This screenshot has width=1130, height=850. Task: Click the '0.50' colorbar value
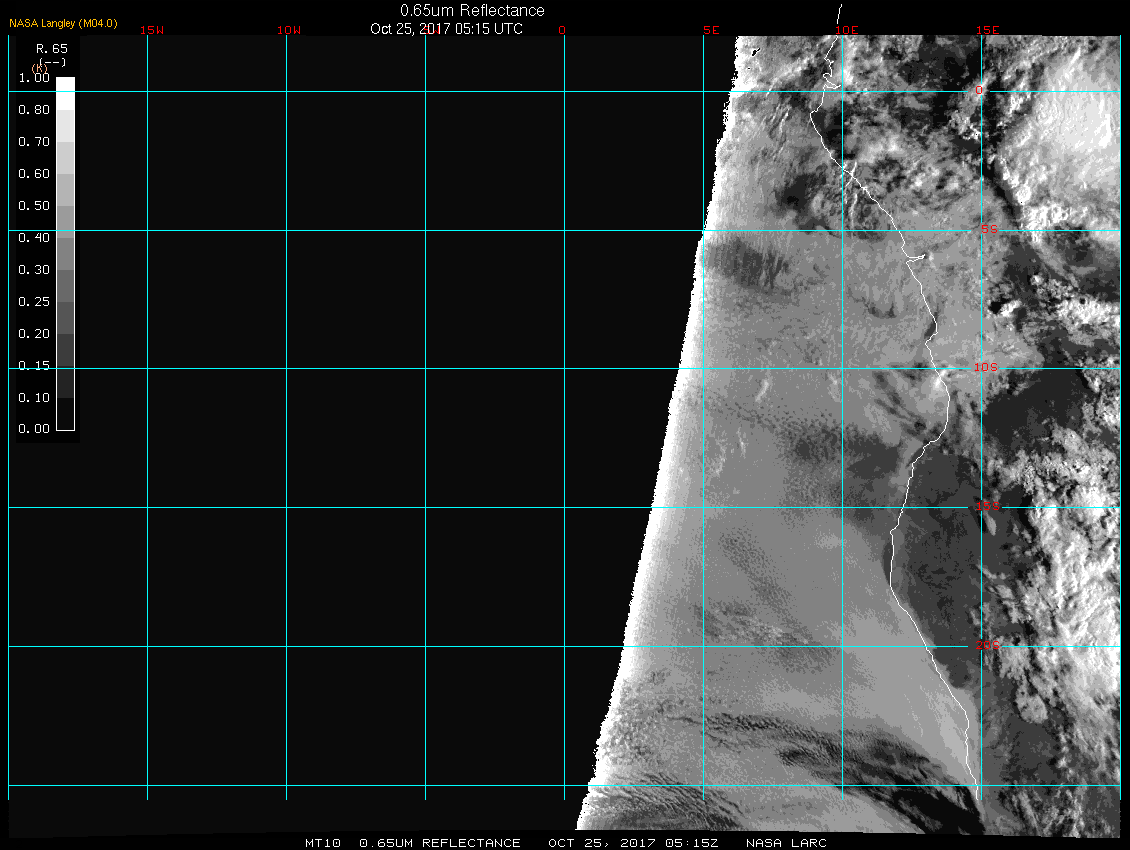point(34,205)
